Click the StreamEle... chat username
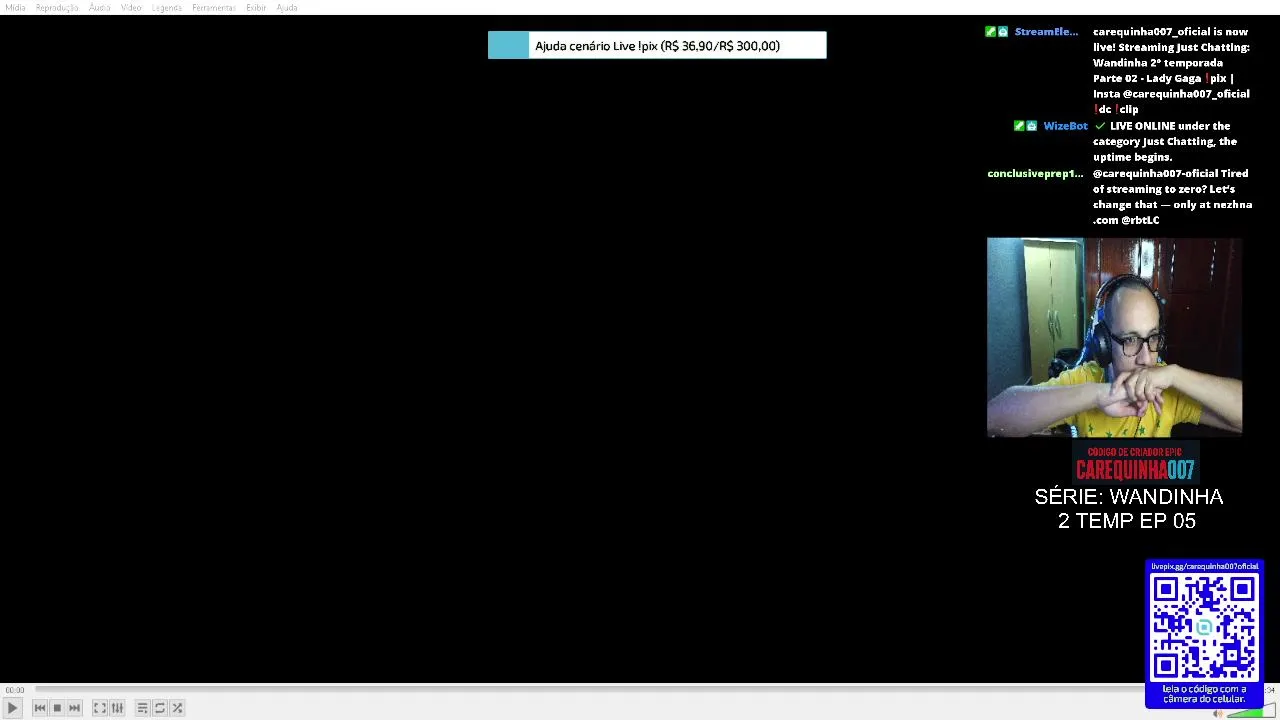Viewport: 1280px width, 720px height. 1046,32
